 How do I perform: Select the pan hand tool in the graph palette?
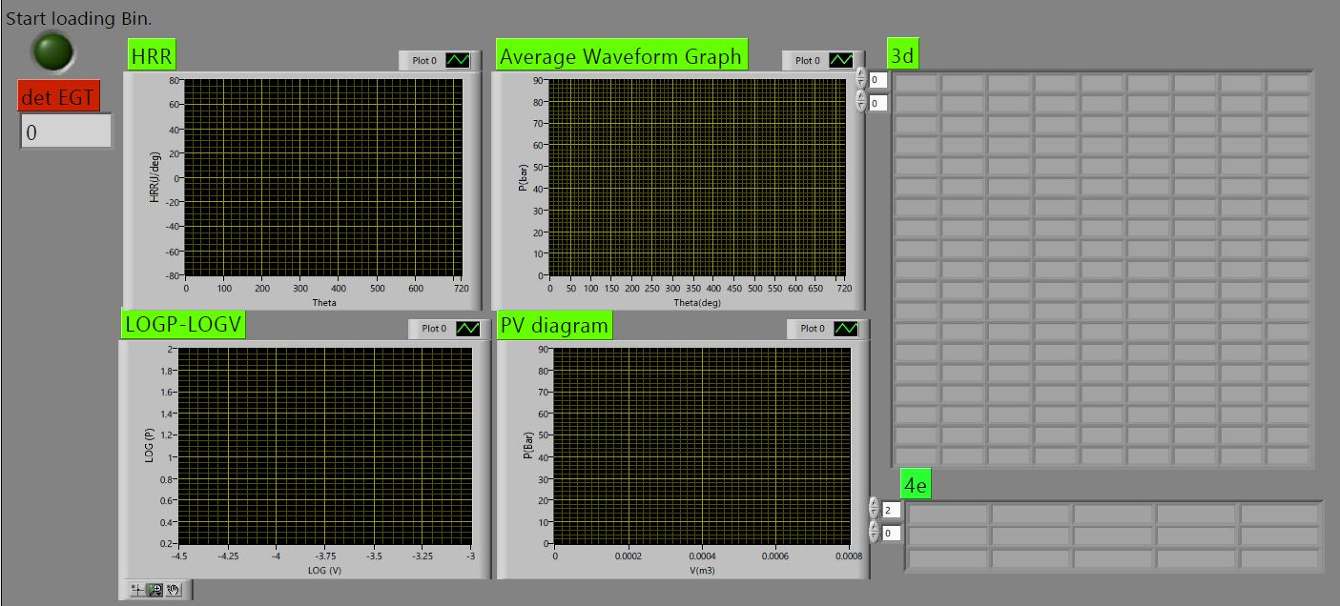point(172,589)
